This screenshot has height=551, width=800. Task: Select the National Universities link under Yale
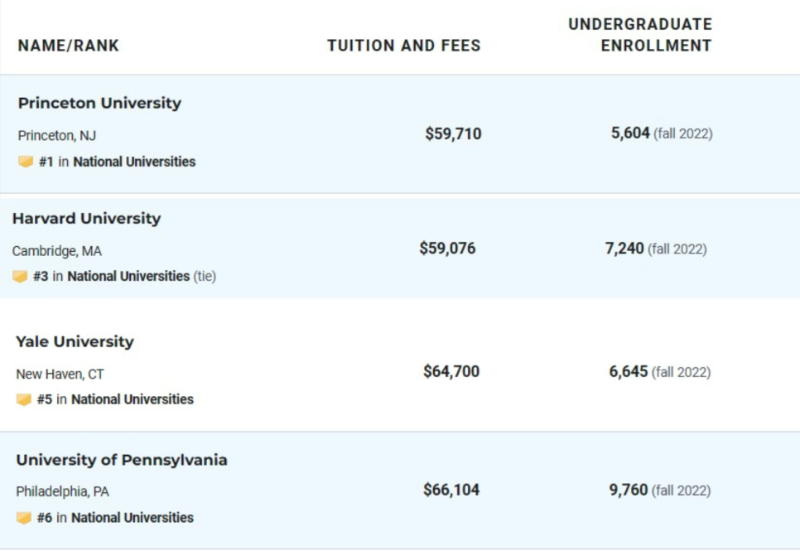(x=132, y=399)
